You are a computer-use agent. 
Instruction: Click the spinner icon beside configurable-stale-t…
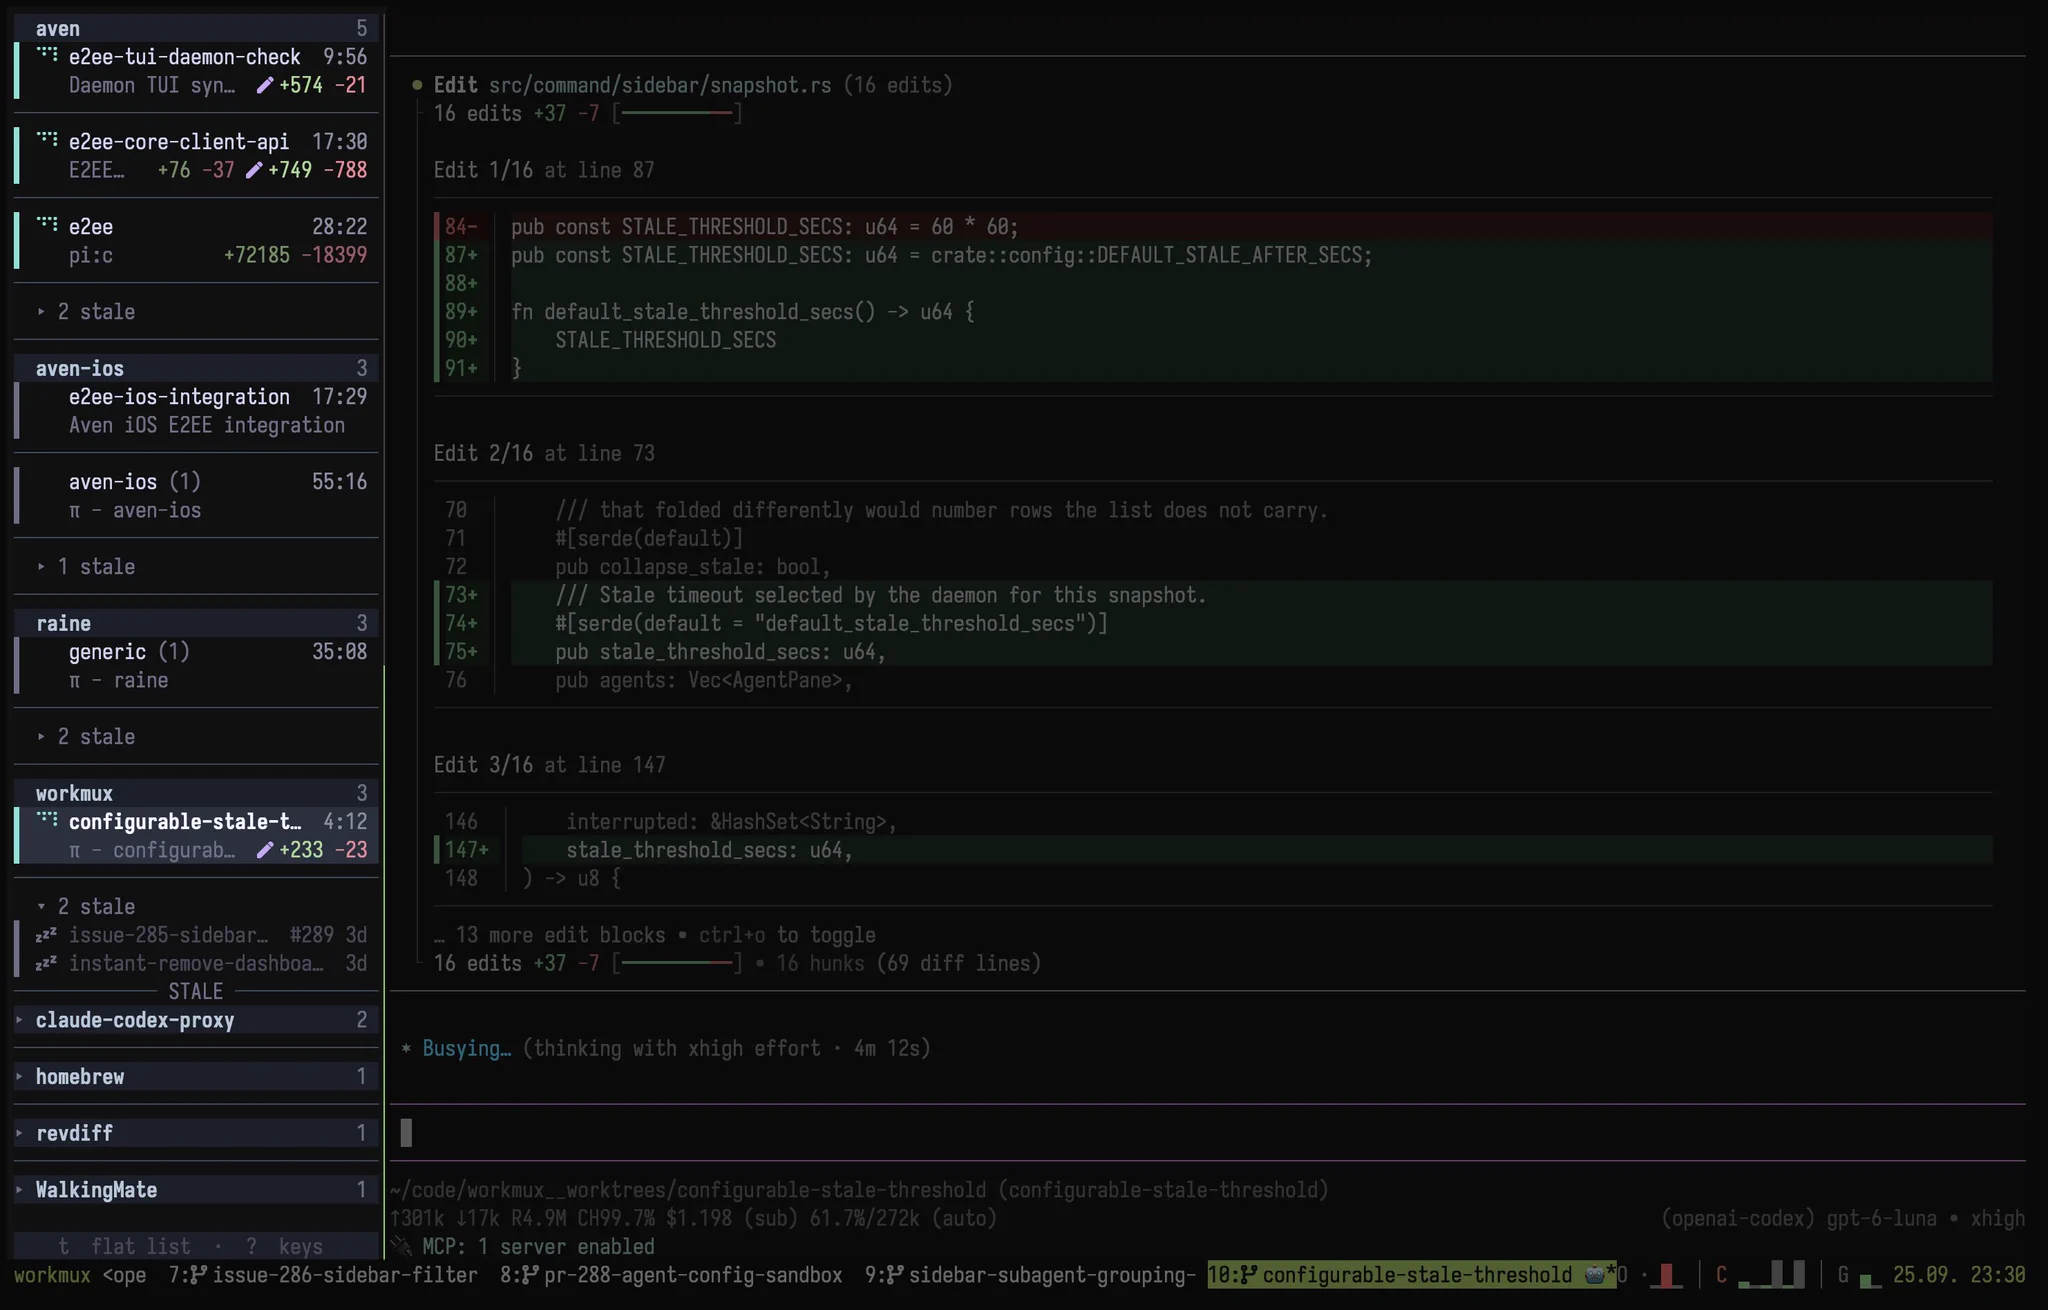[47, 820]
